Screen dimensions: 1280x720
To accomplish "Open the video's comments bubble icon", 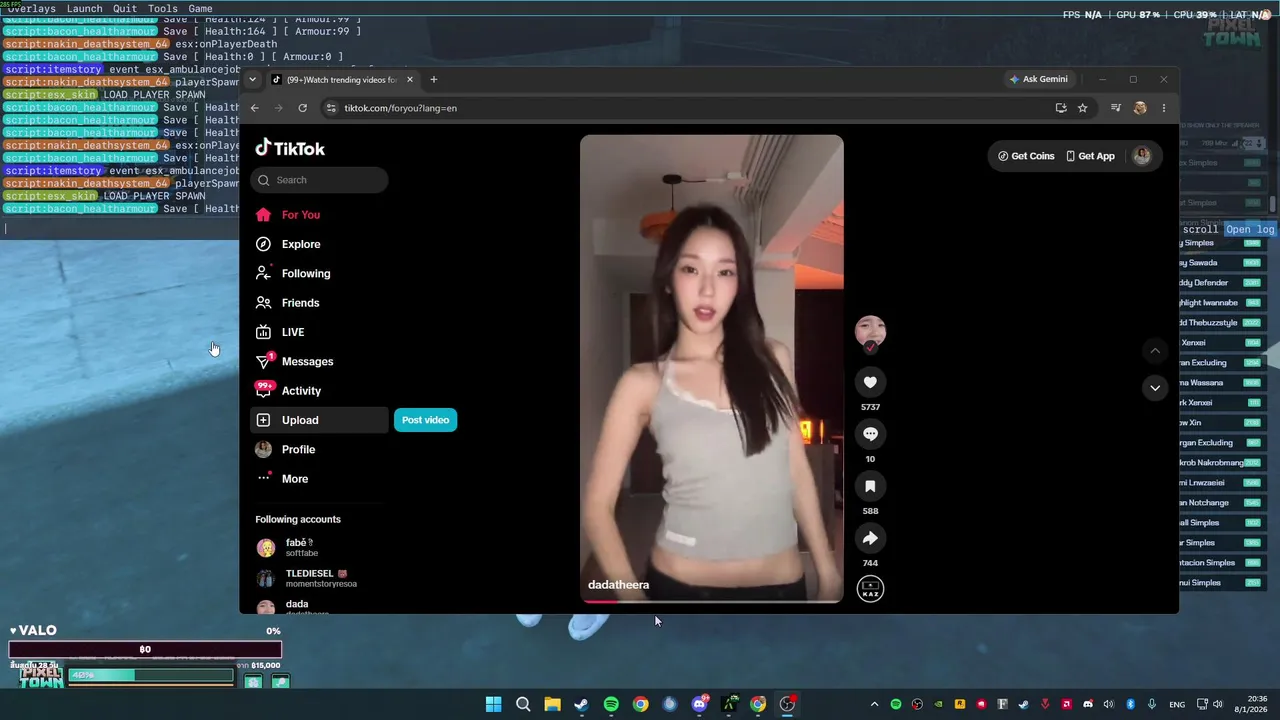I will click(x=870, y=434).
